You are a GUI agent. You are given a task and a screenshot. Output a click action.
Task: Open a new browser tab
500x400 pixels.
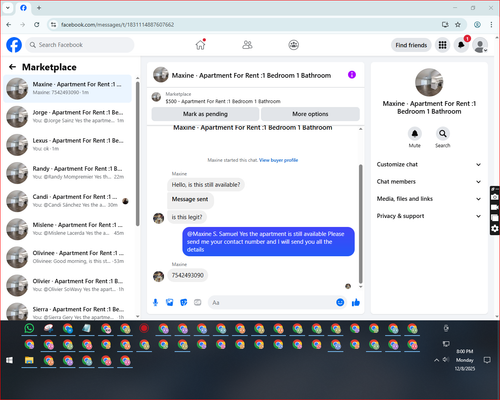[x=39, y=8]
